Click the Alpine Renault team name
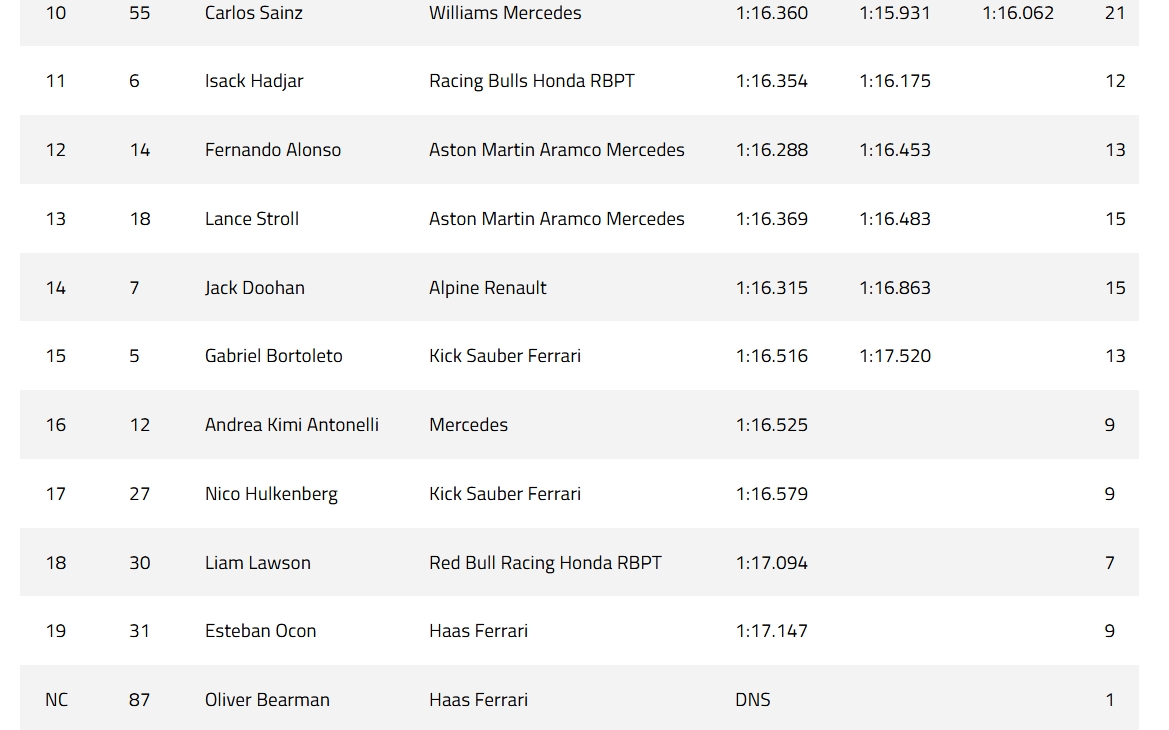Image resolution: width=1169 pixels, height=730 pixels. tap(488, 288)
